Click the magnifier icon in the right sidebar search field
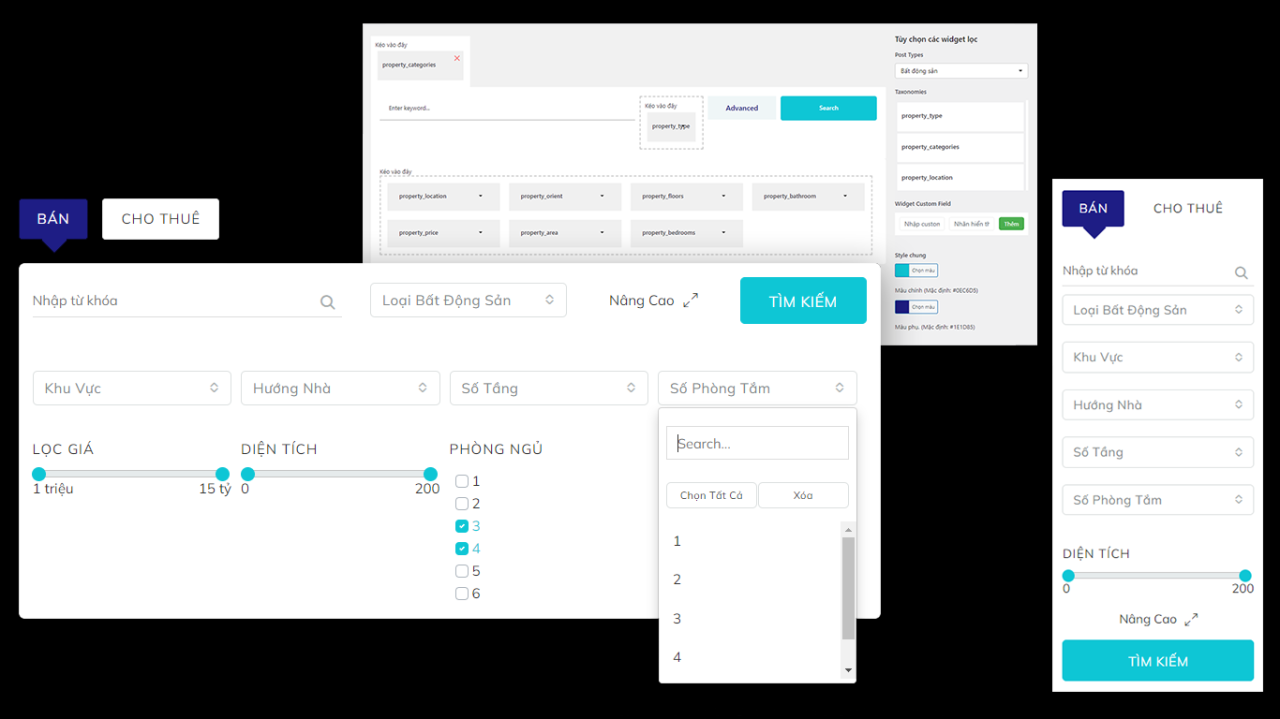This screenshot has width=1280, height=719. coord(1241,272)
